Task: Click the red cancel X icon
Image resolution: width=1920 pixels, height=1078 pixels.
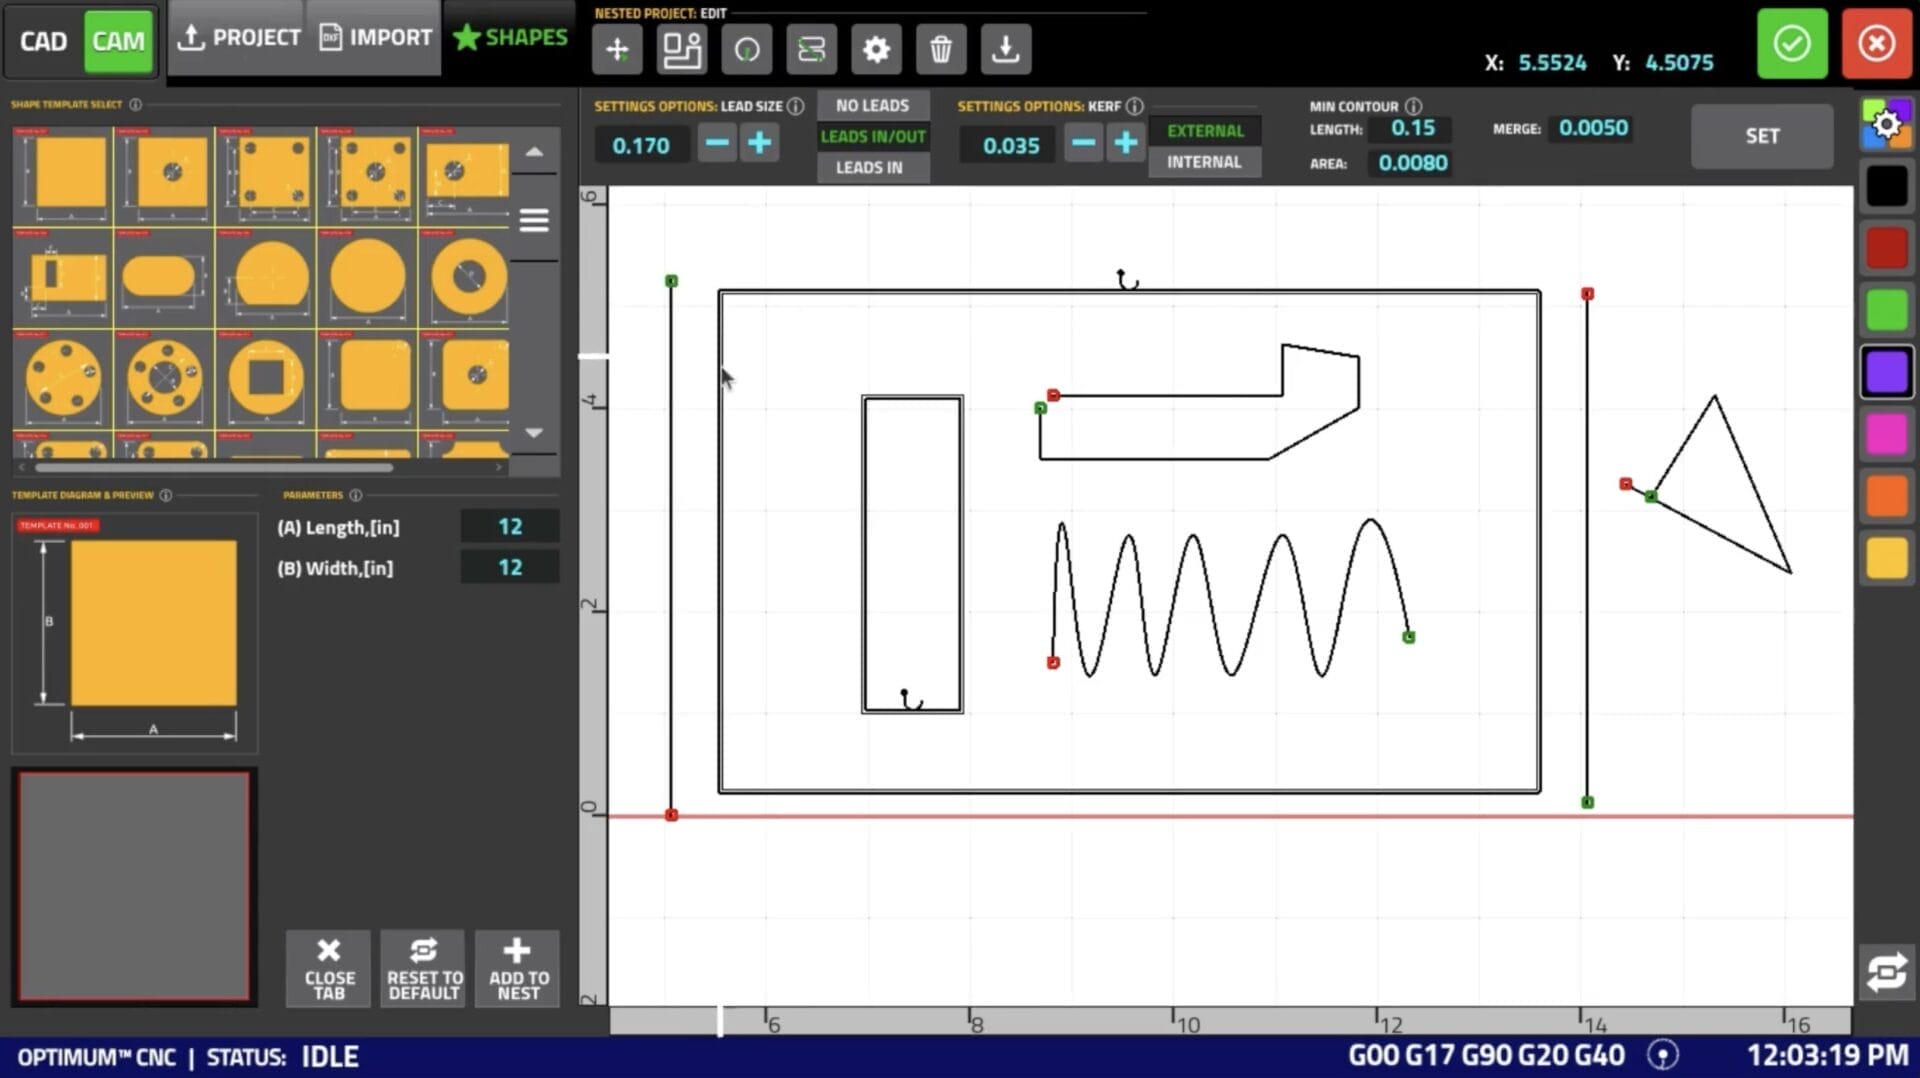Action: [x=1876, y=44]
